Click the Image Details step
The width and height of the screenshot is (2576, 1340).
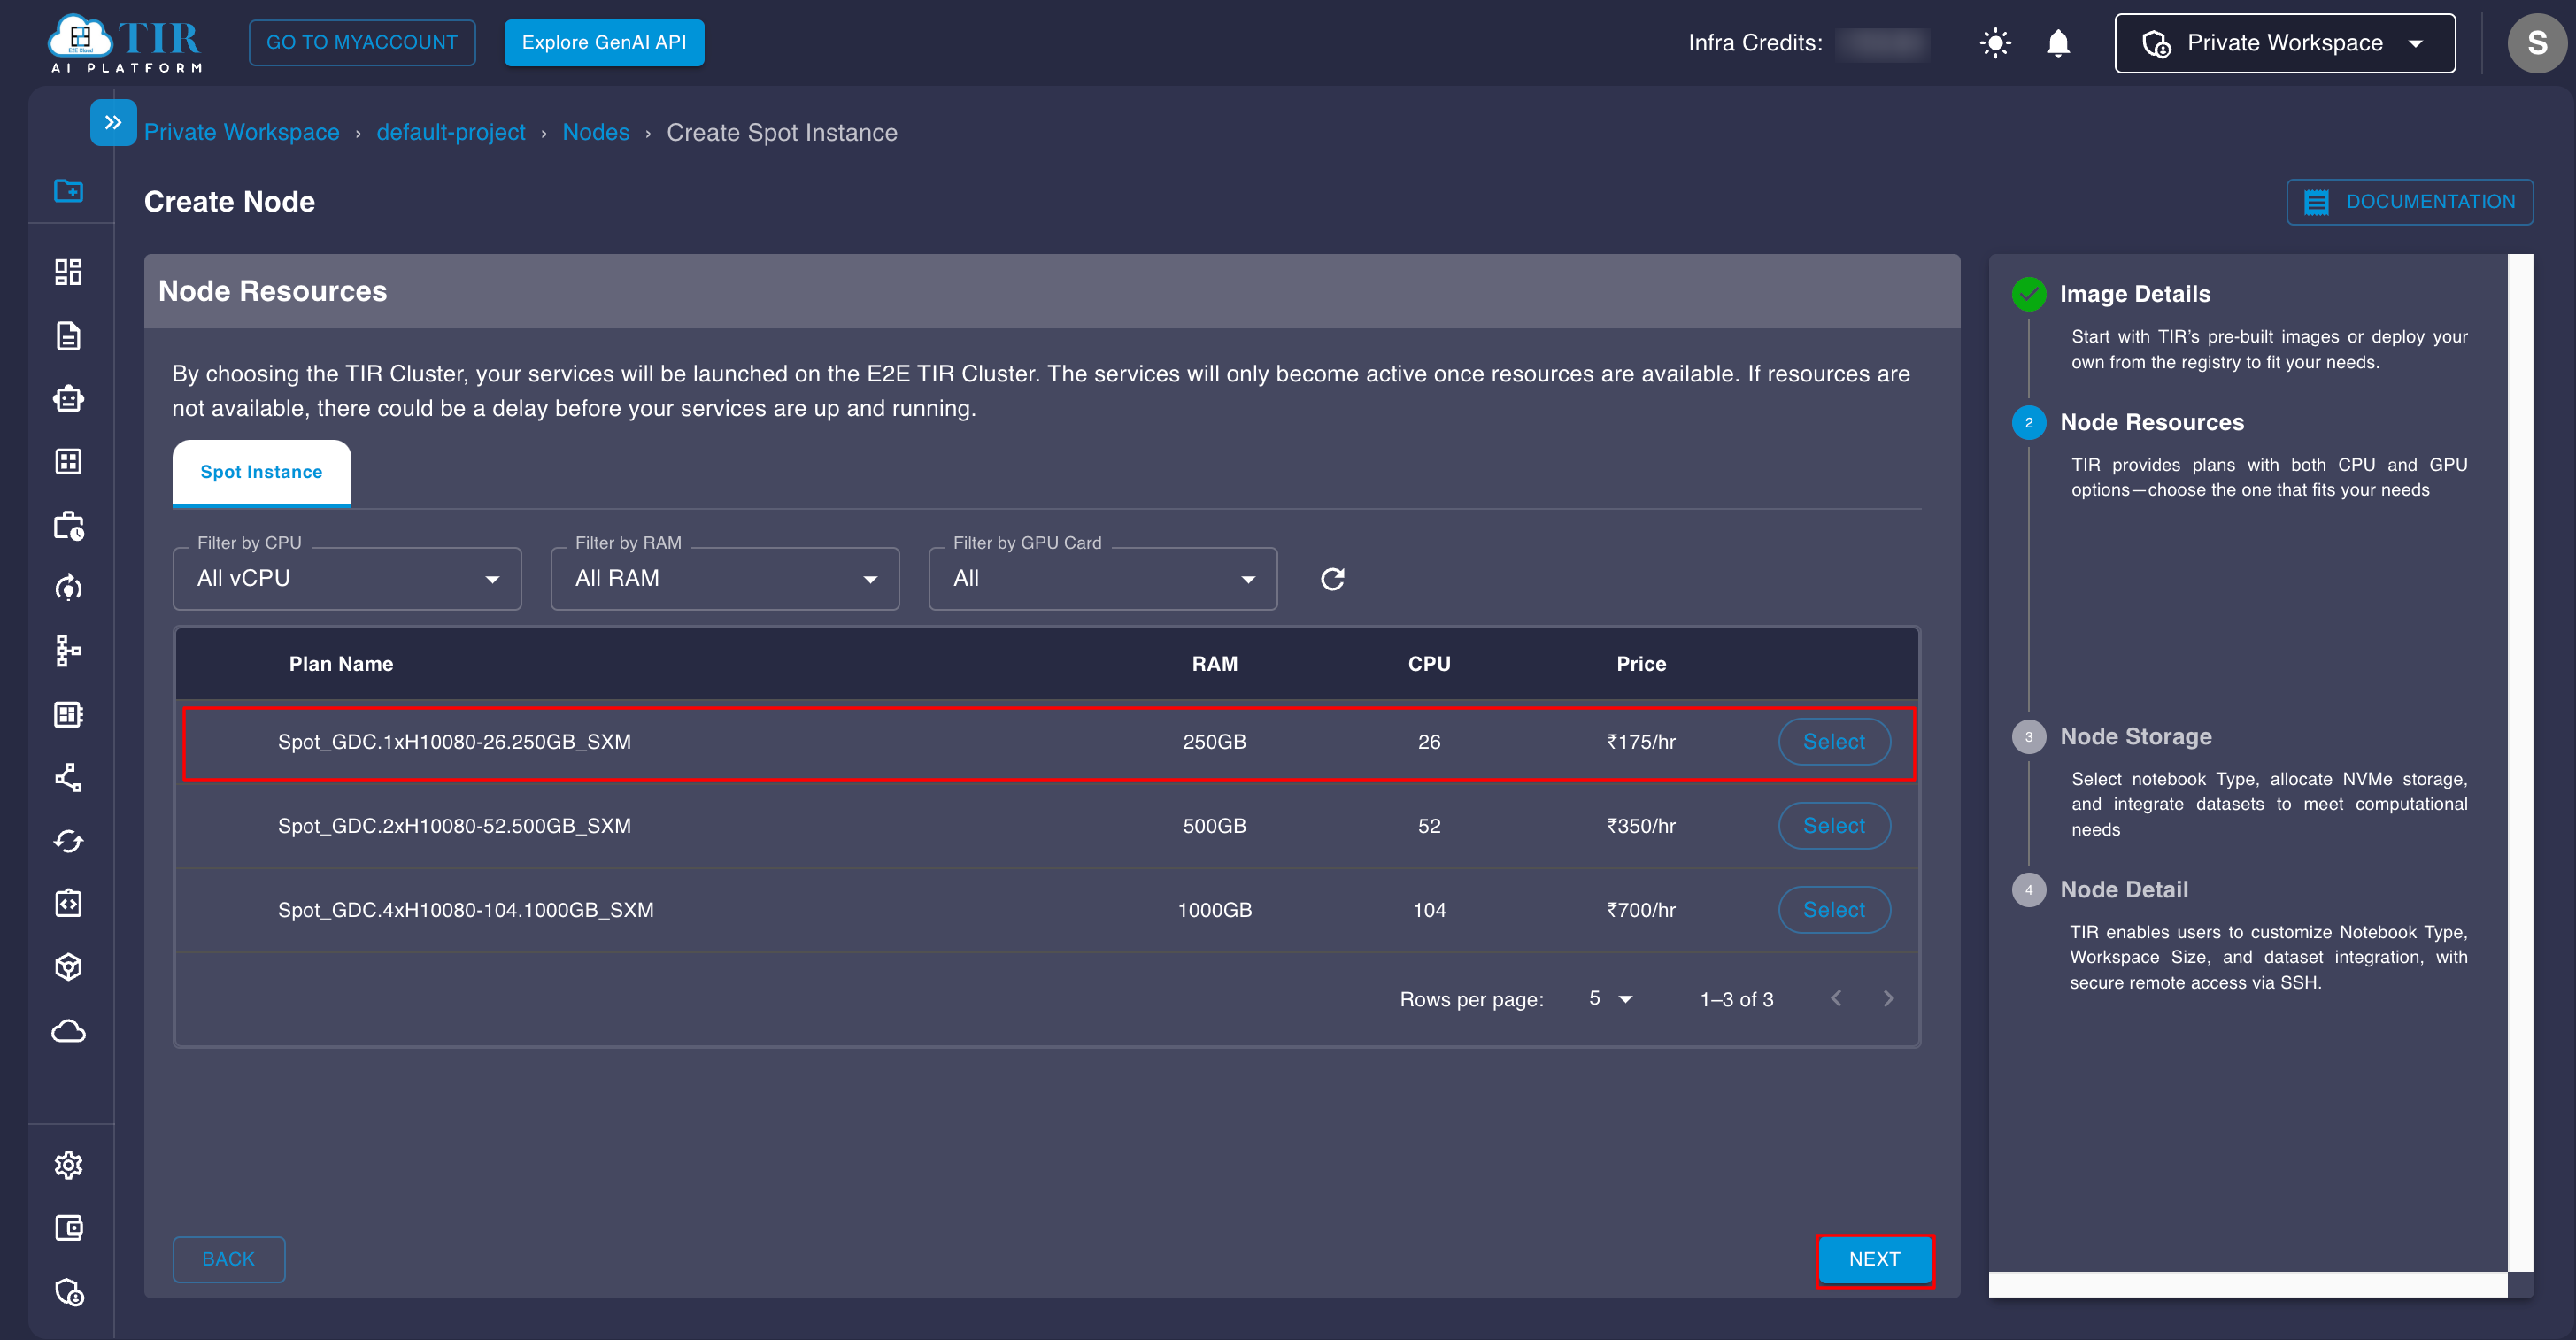click(x=2134, y=294)
